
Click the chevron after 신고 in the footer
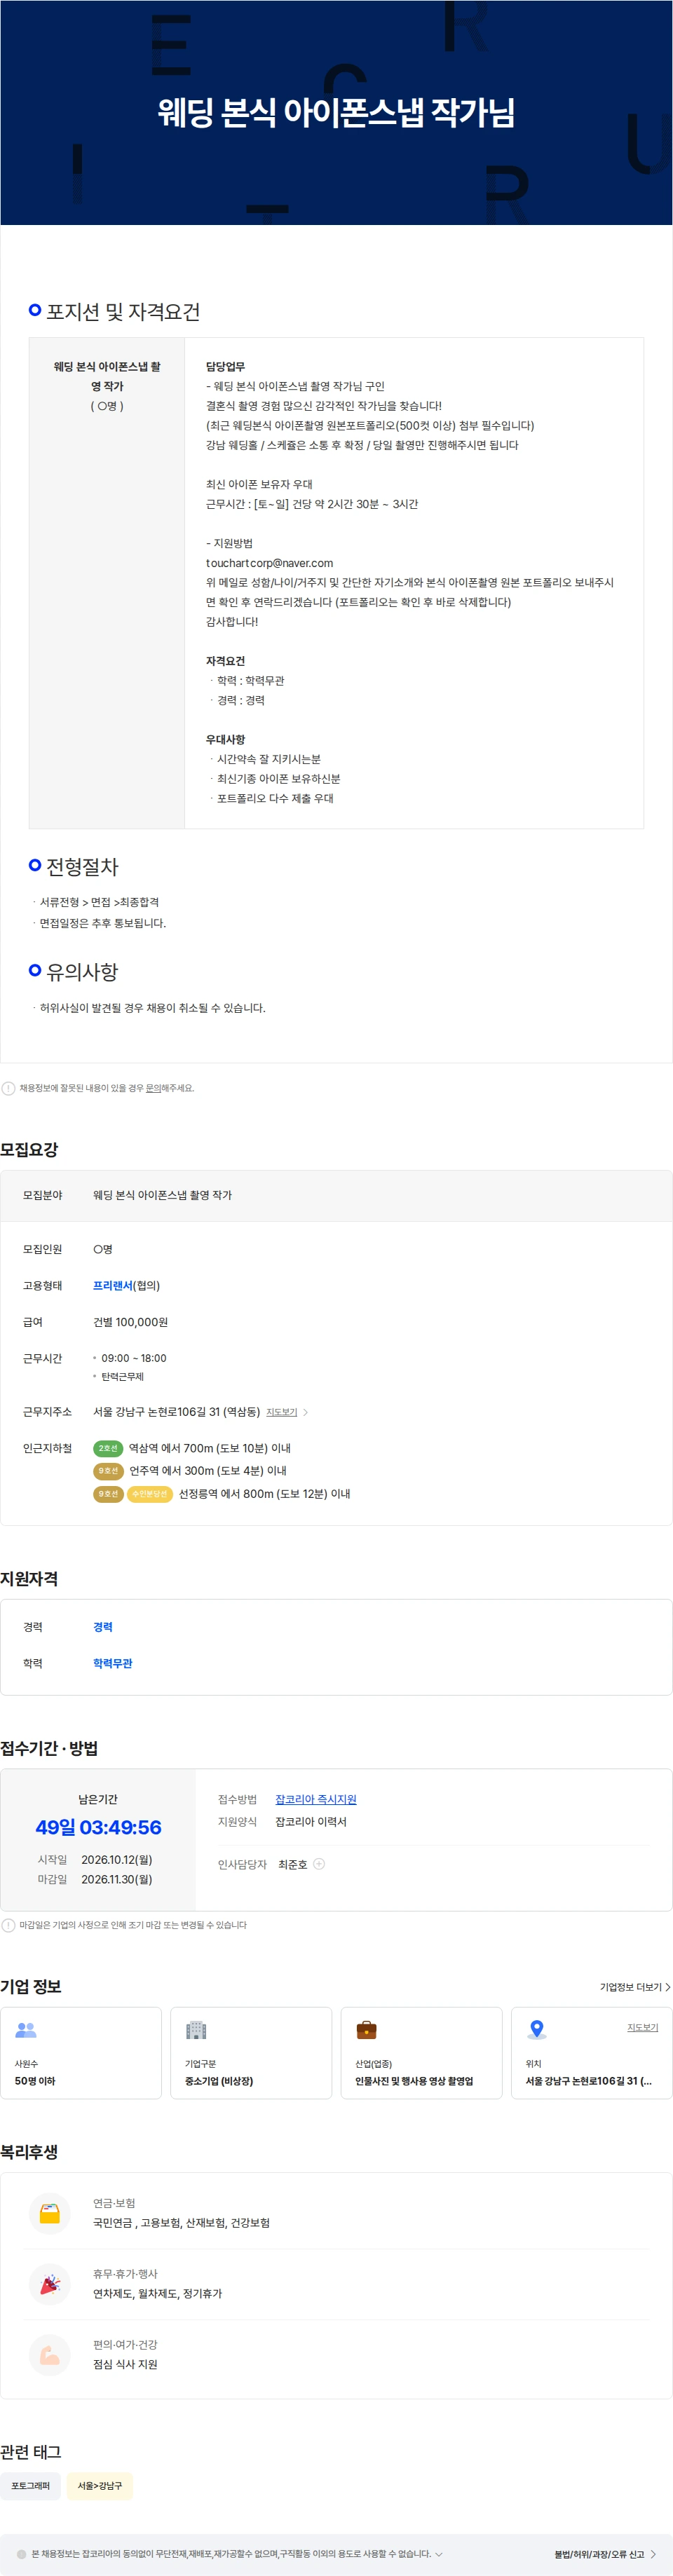click(x=653, y=2554)
